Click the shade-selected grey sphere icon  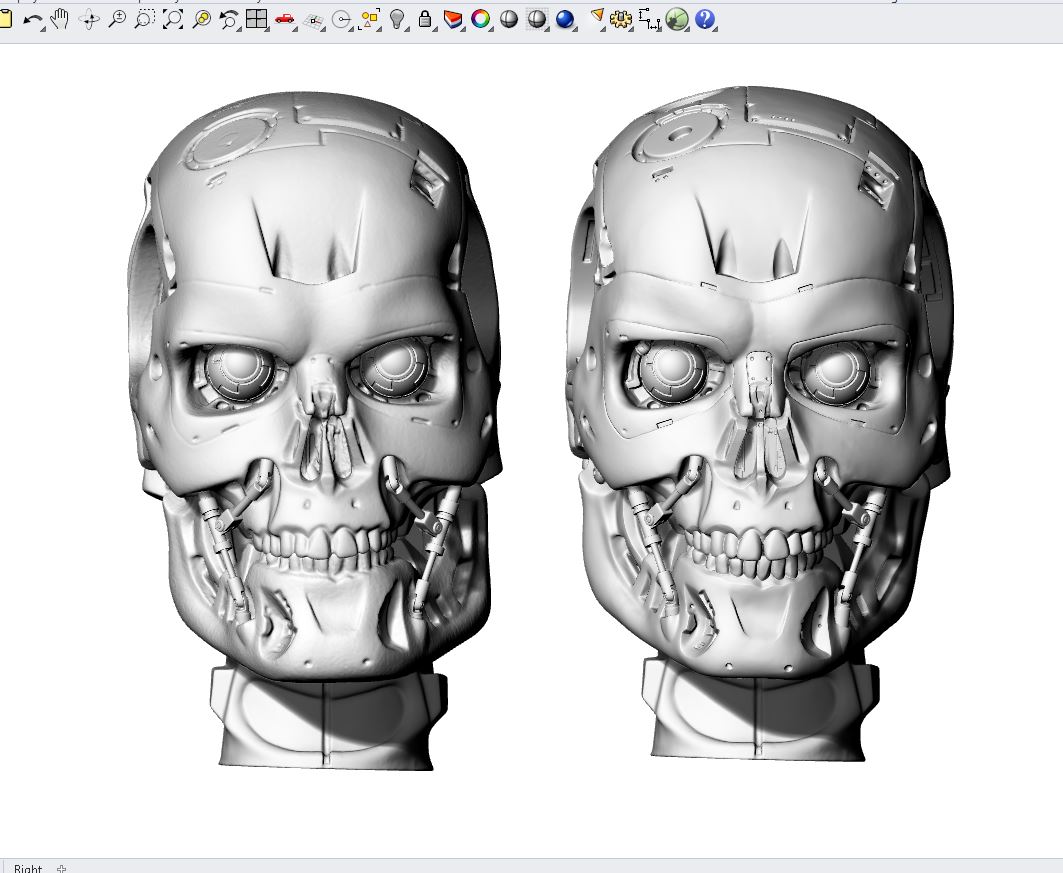[x=537, y=19]
